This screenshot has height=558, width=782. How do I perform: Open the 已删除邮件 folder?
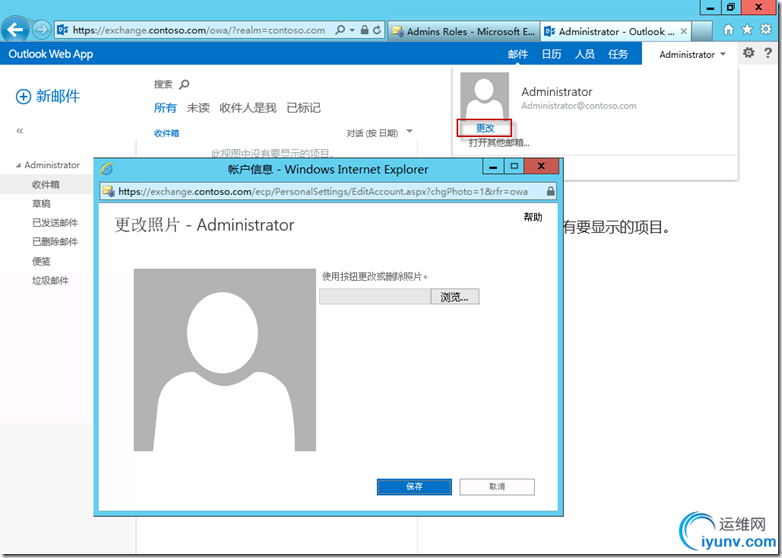click(55, 242)
